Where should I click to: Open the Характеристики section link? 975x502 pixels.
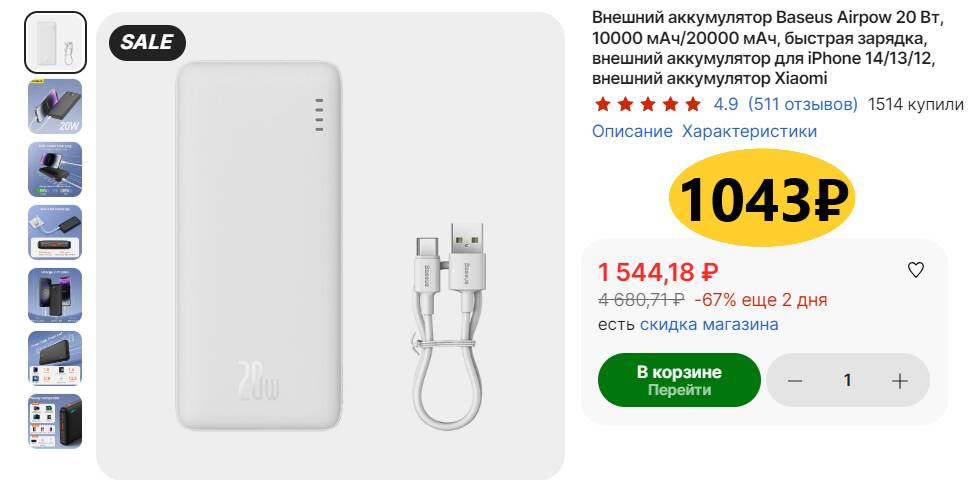pos(749,131)
